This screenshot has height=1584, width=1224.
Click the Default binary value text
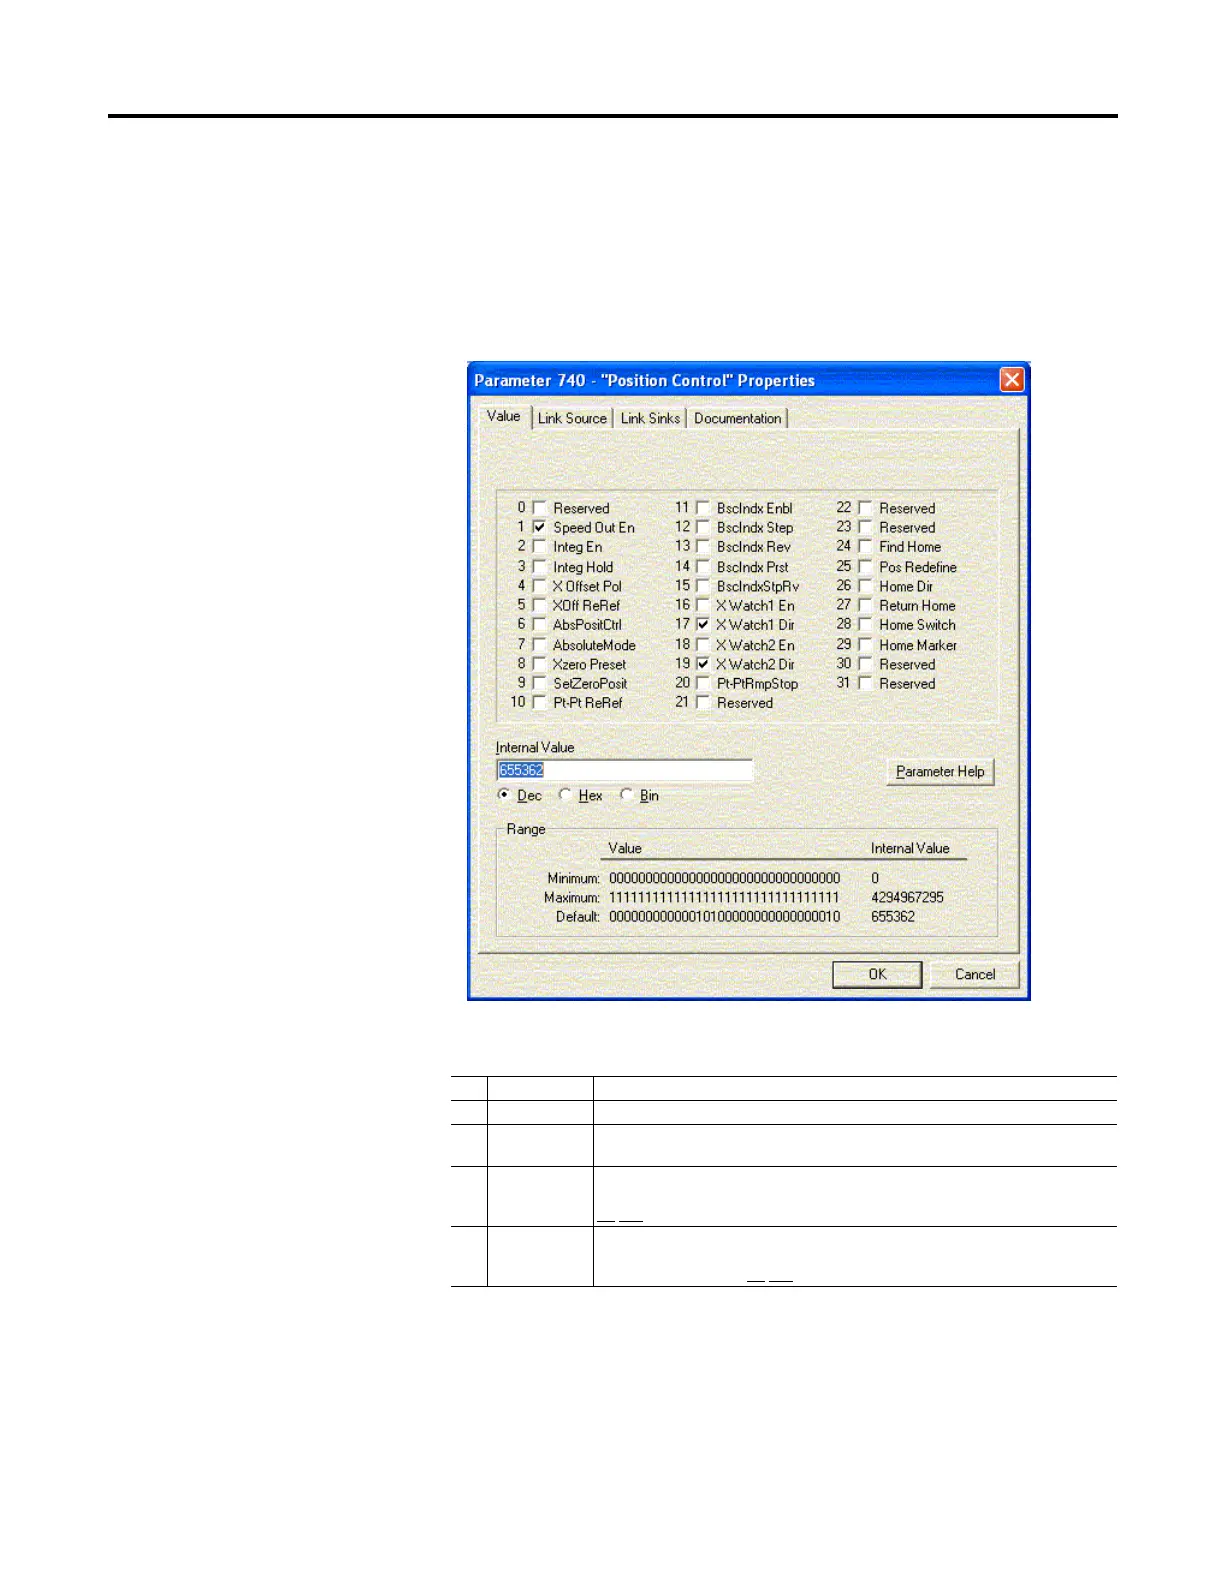point(724,916)
